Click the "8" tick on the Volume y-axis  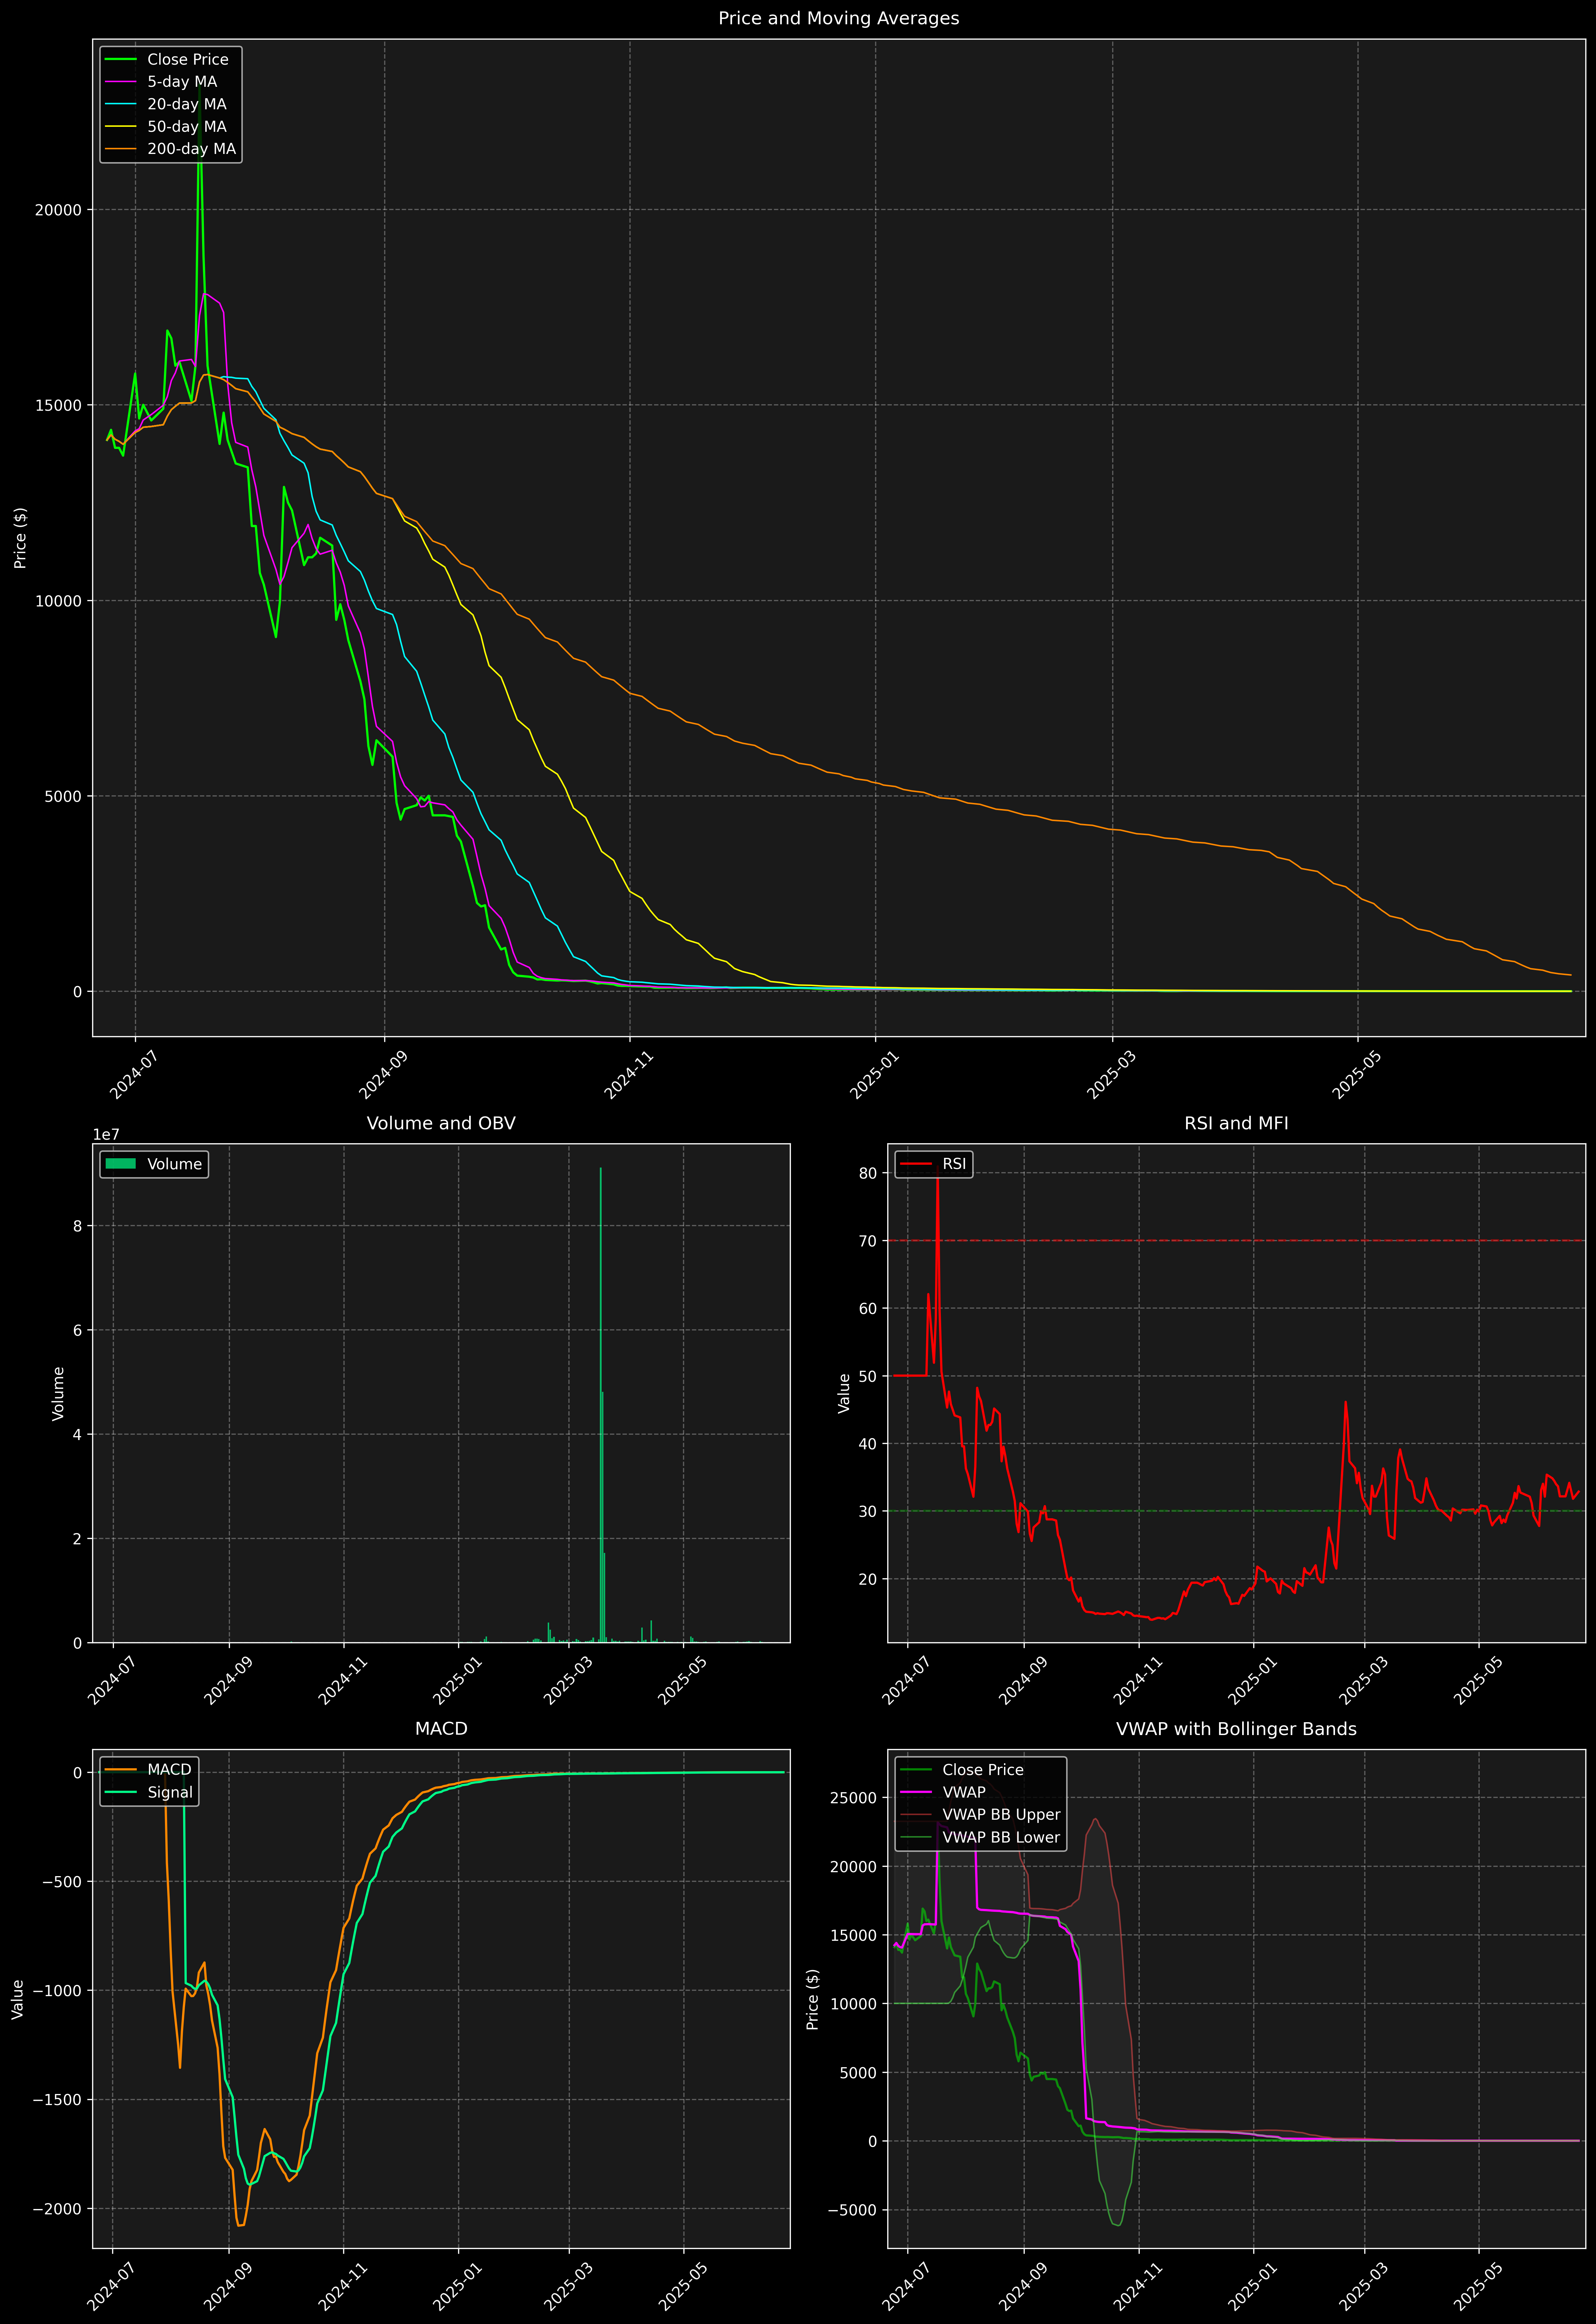click(77, 1226)
